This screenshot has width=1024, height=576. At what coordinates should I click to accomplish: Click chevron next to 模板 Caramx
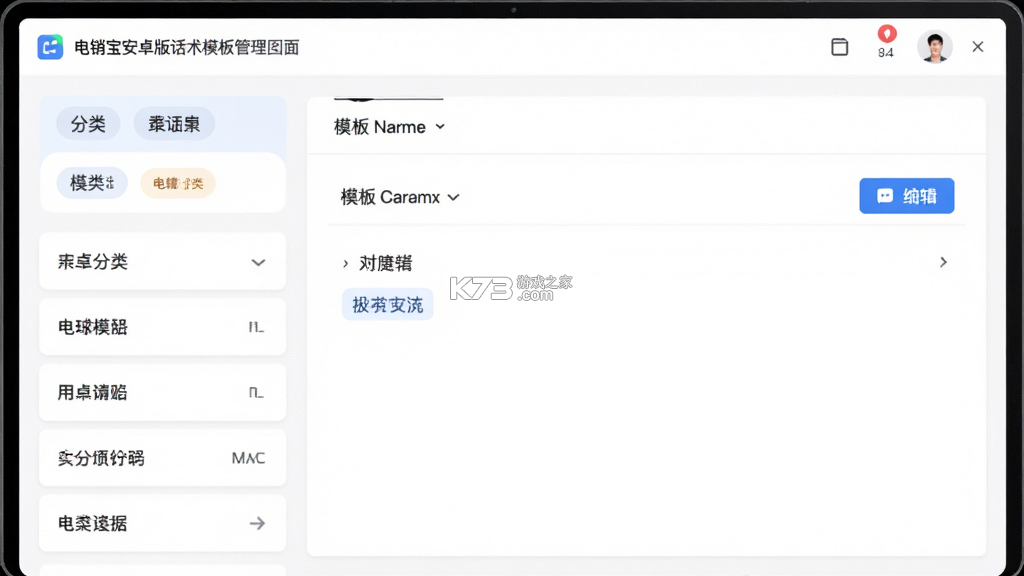tap(454, 197)
